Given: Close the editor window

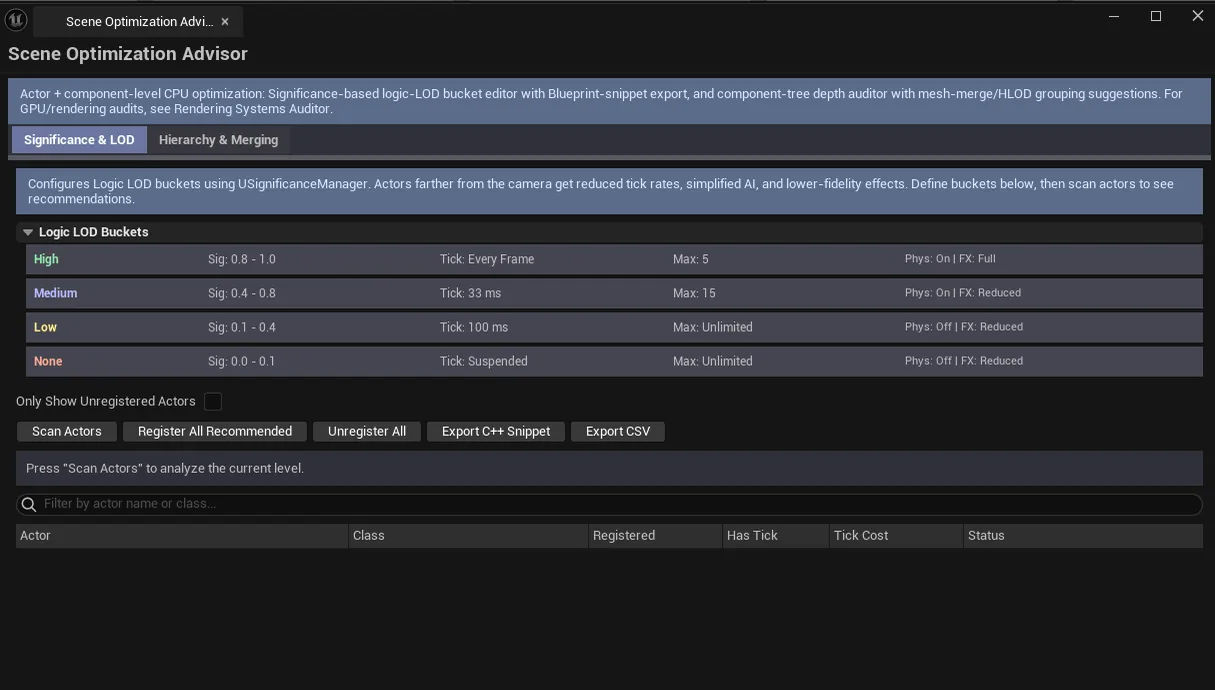Looking at the screenshot, I should [x=1197, y=16].
